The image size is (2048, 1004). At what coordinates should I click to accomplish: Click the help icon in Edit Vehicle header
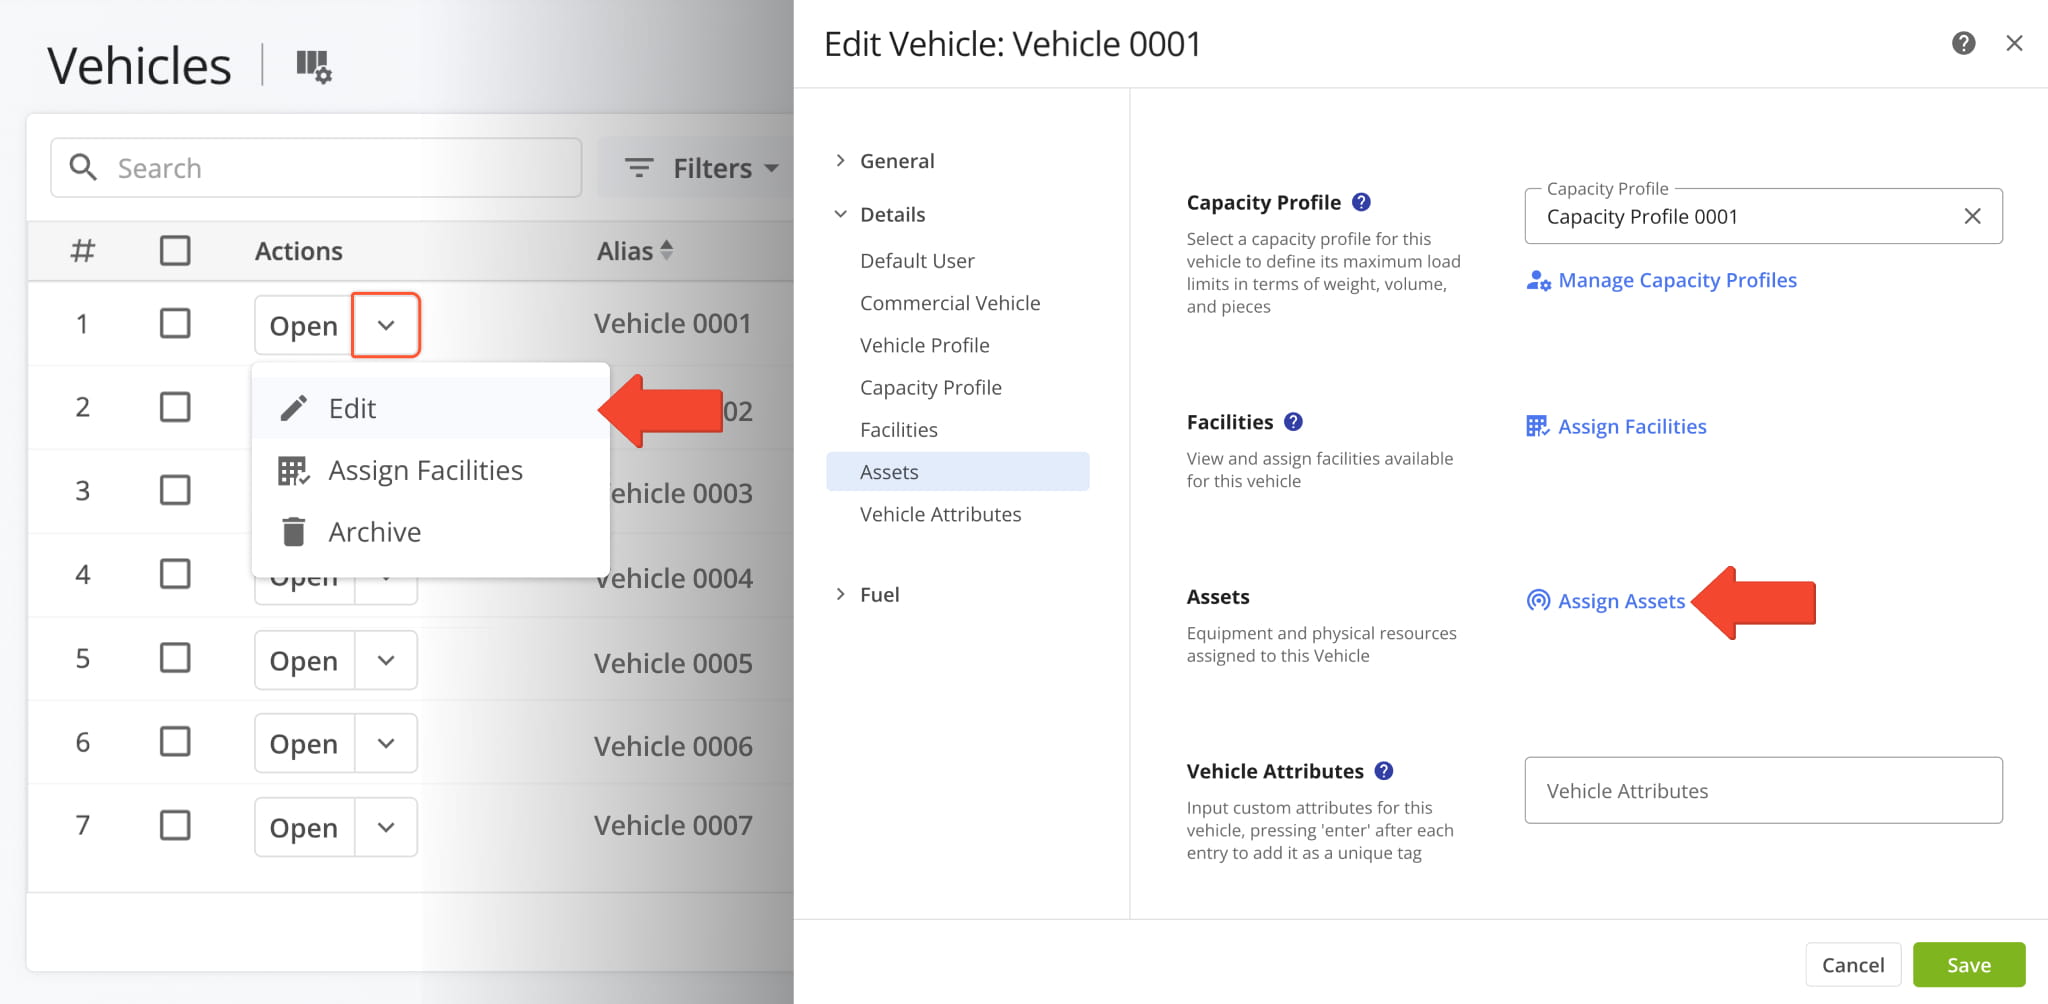tap(1963, 43)
